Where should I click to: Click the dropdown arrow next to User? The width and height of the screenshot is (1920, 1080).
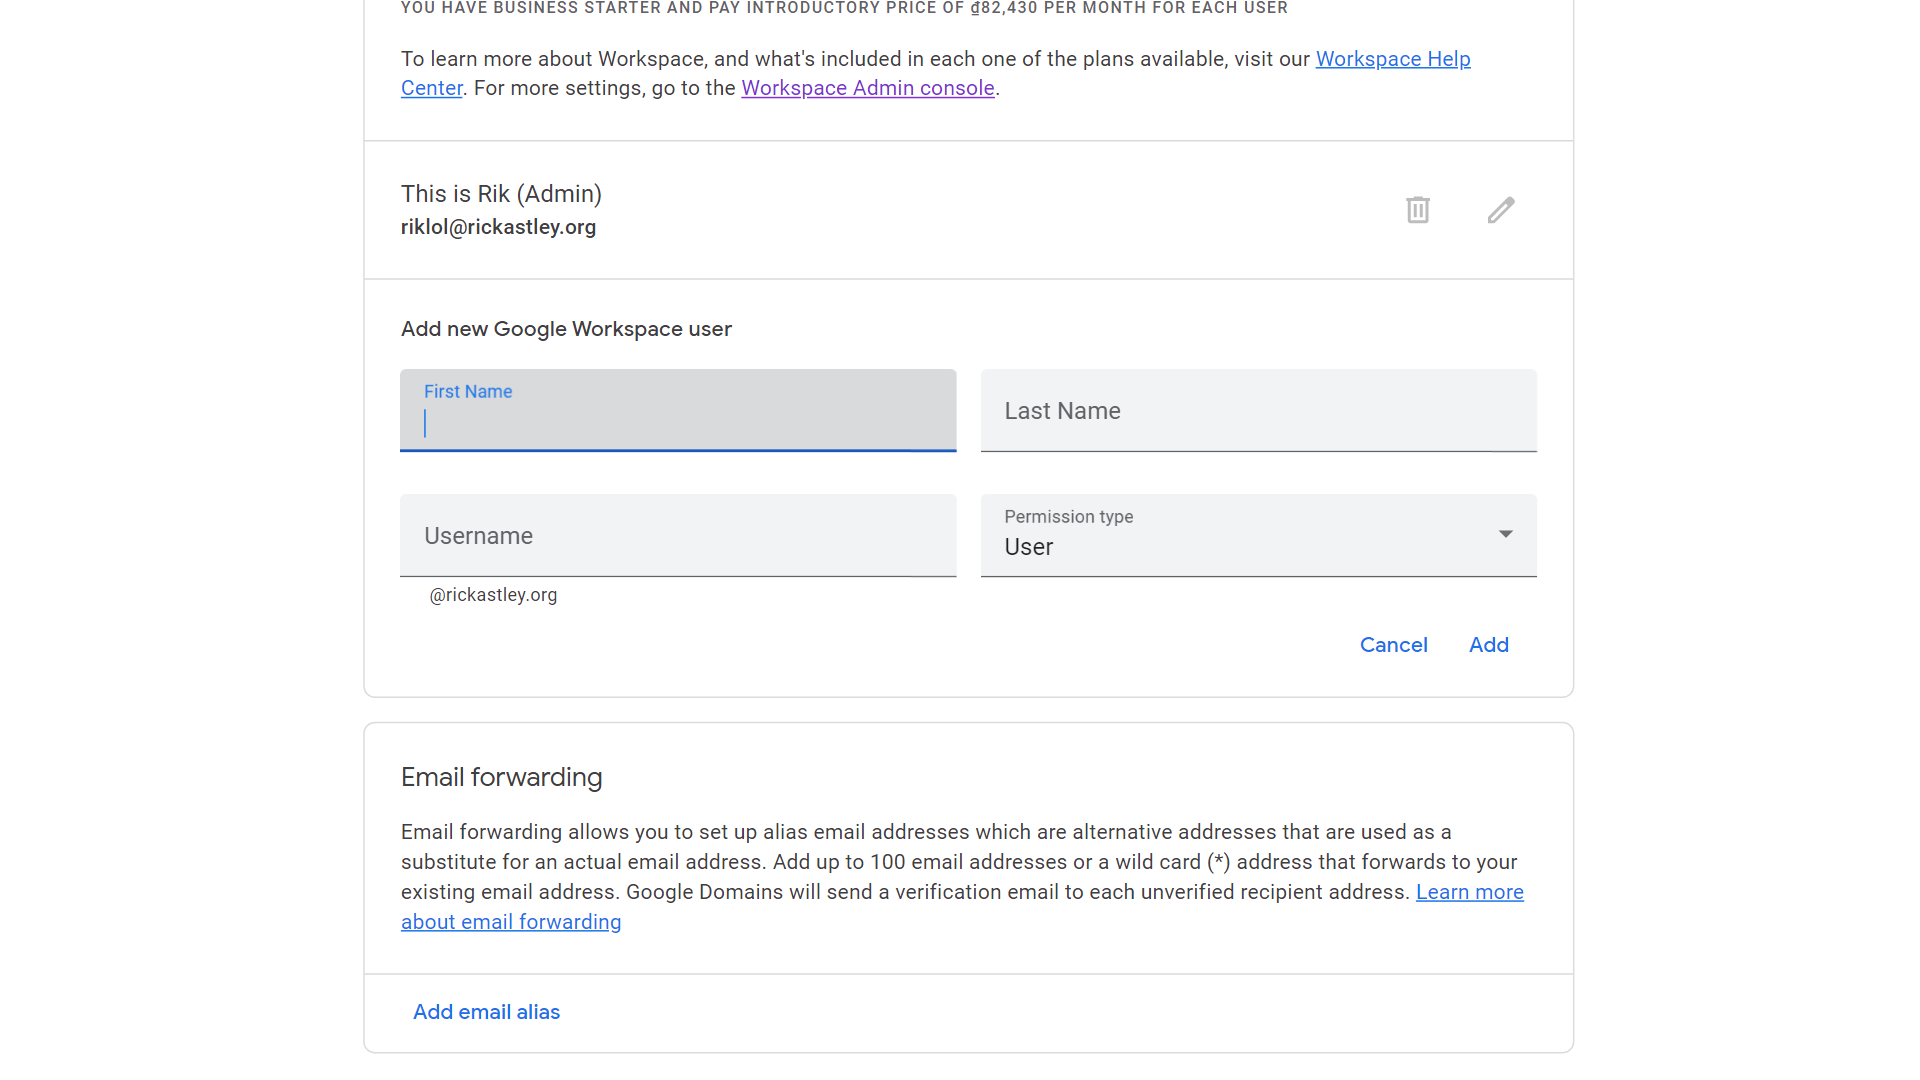pyautogui.click(x=1505, y=535)
